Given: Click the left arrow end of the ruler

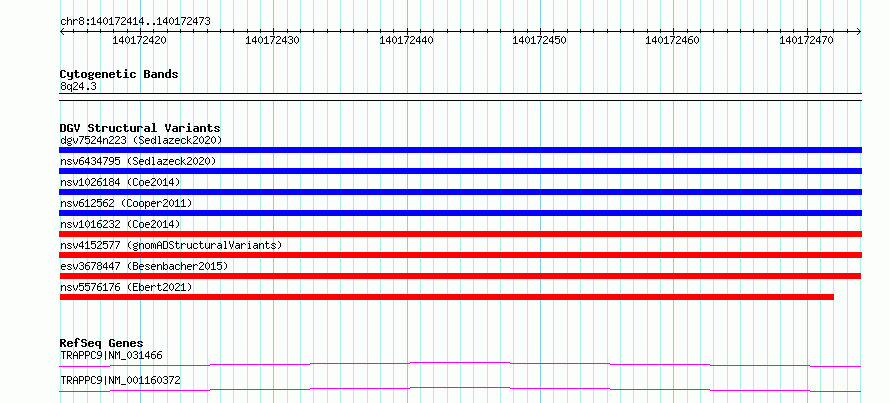Looking at the screenshot, I should pos(62,31).
